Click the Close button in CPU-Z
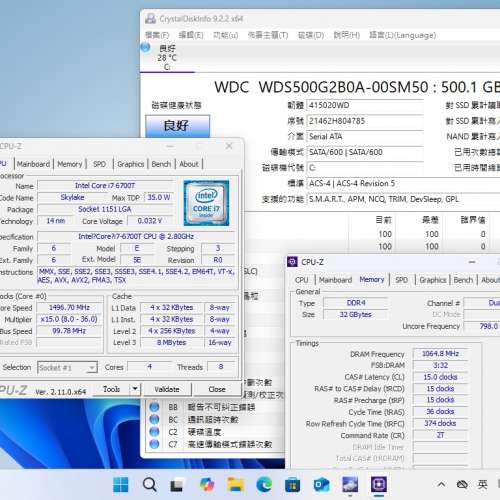This screenshot has height=500, width=500. pos(217,389)
